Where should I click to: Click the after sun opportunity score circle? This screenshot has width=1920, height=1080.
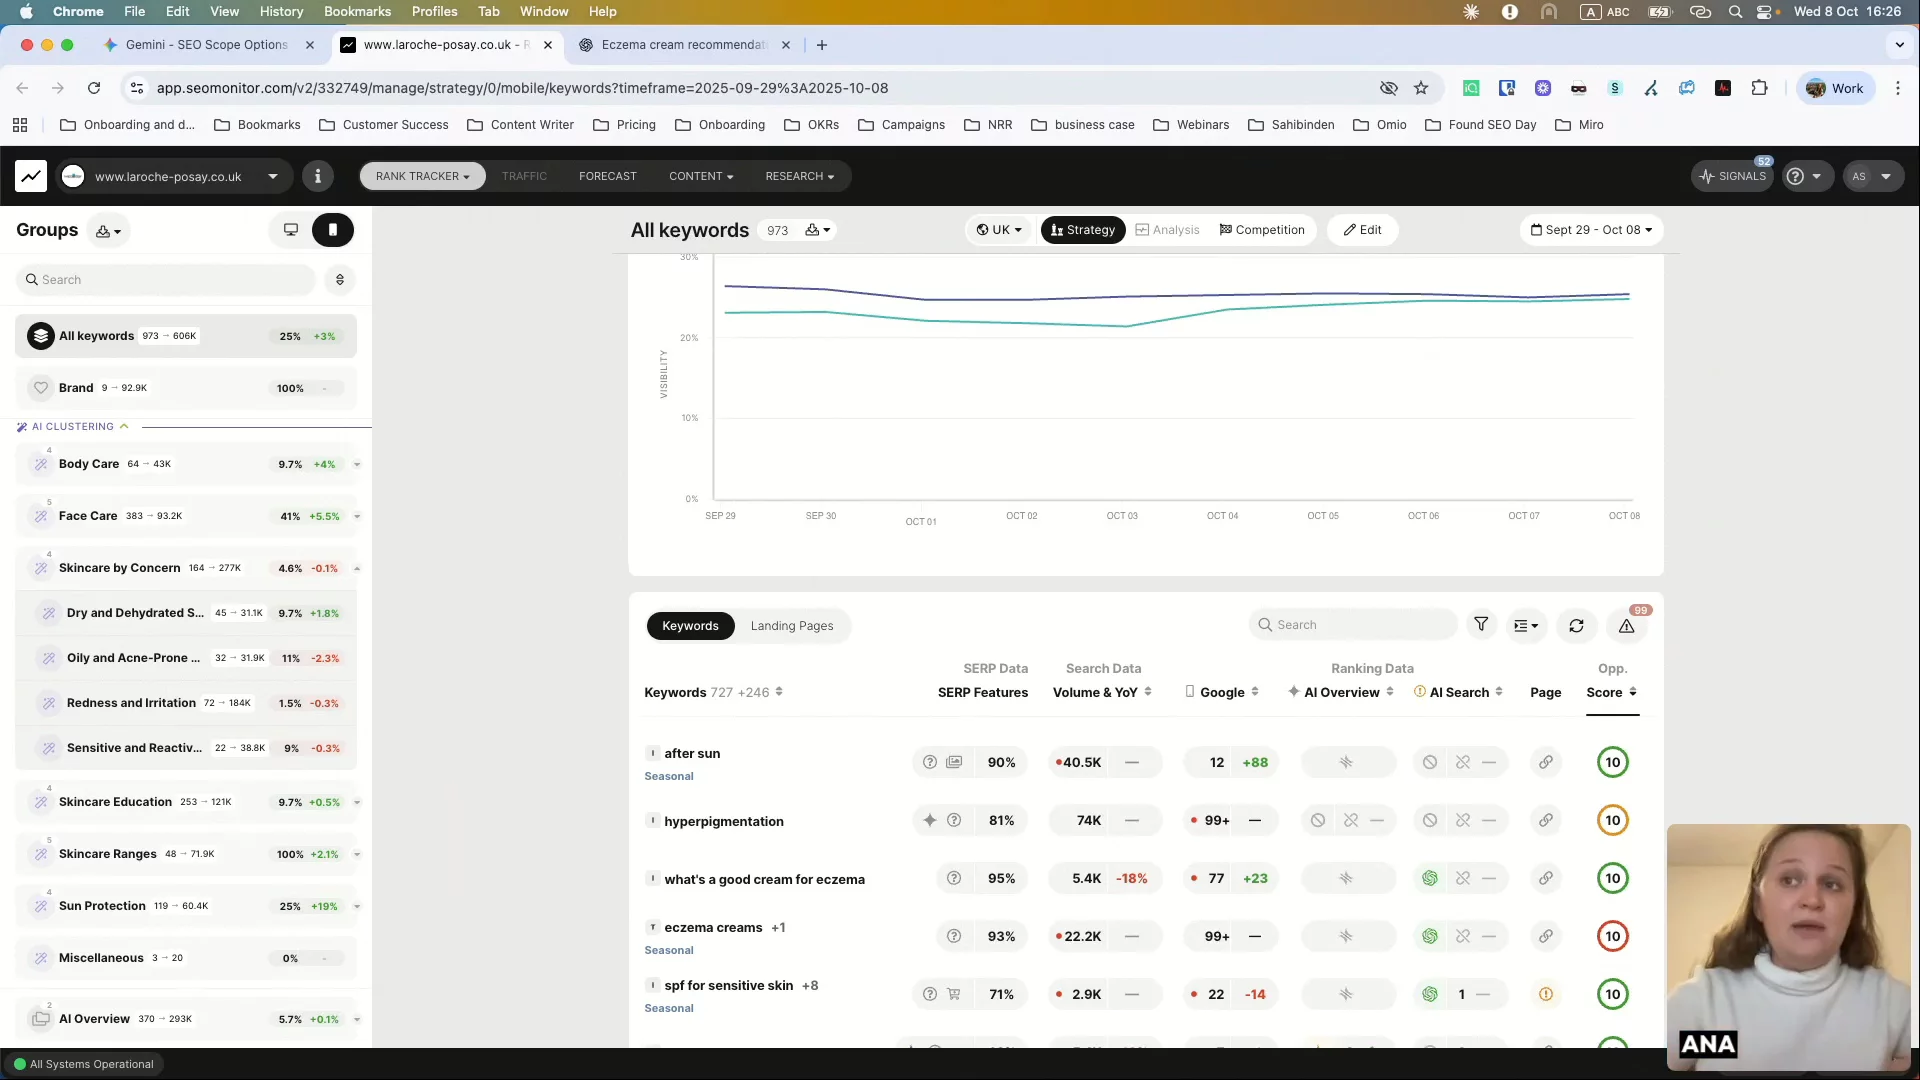(x=1612, y=762)
